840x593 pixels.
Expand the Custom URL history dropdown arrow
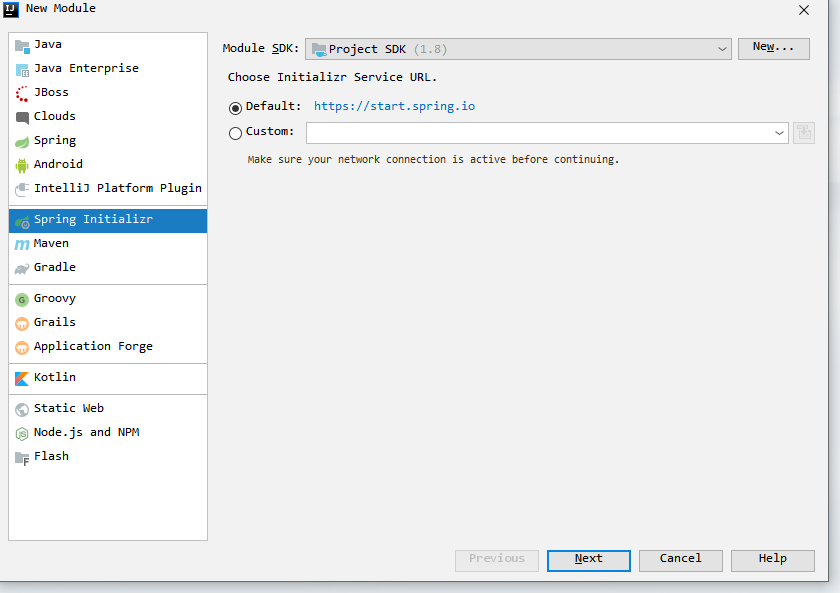[x=779, y=133]
